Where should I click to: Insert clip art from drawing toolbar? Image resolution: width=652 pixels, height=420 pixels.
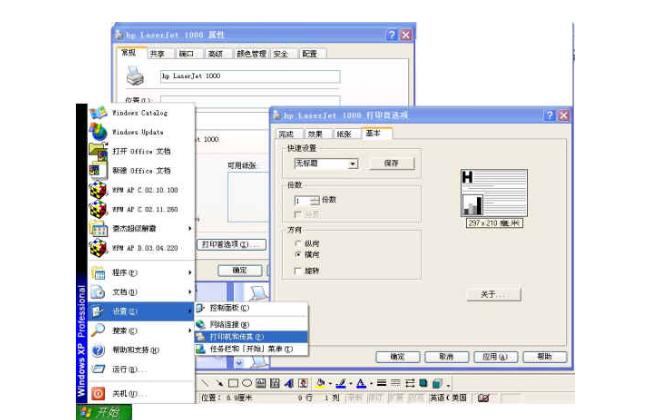tap(304, 383)
